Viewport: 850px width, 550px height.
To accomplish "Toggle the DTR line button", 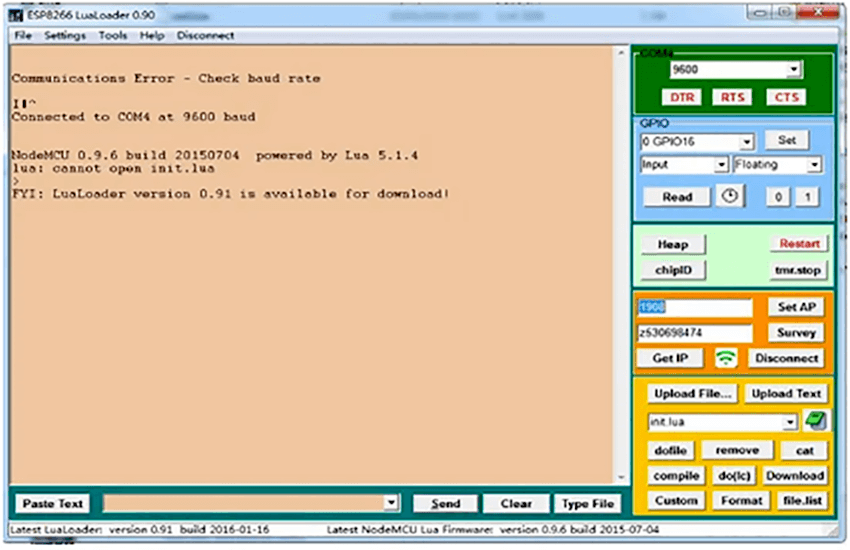I will click(x=681, y=97).
